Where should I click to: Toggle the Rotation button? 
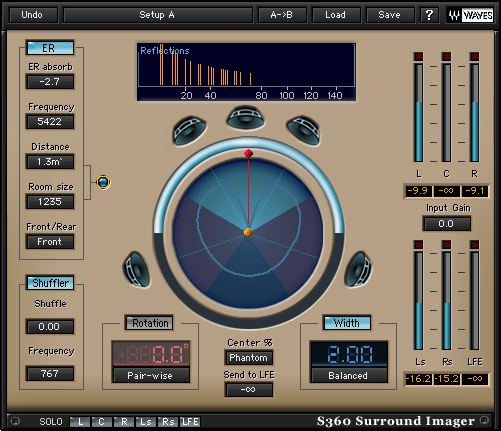(149, 323)
